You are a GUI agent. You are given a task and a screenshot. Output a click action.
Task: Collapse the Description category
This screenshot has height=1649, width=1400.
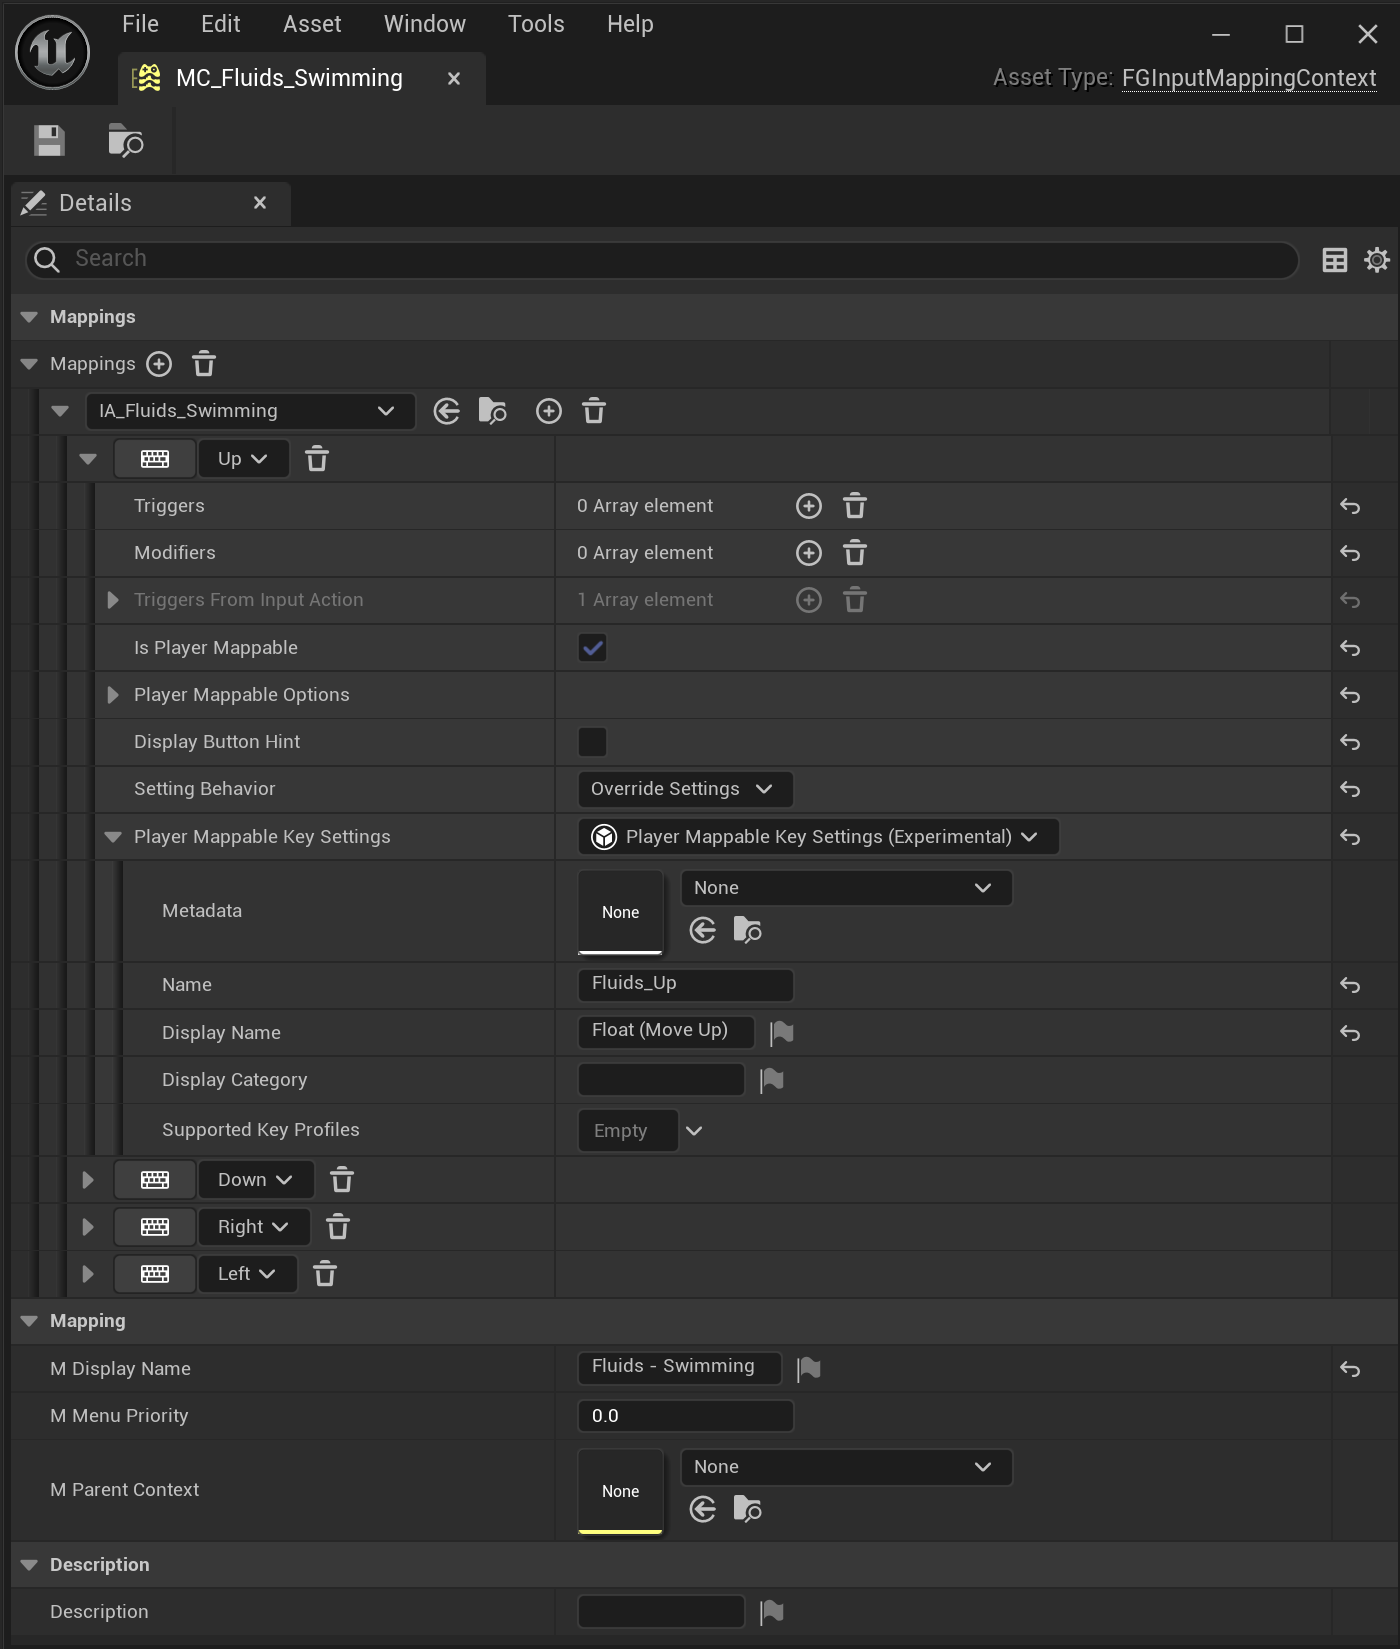click(29, 1565)
